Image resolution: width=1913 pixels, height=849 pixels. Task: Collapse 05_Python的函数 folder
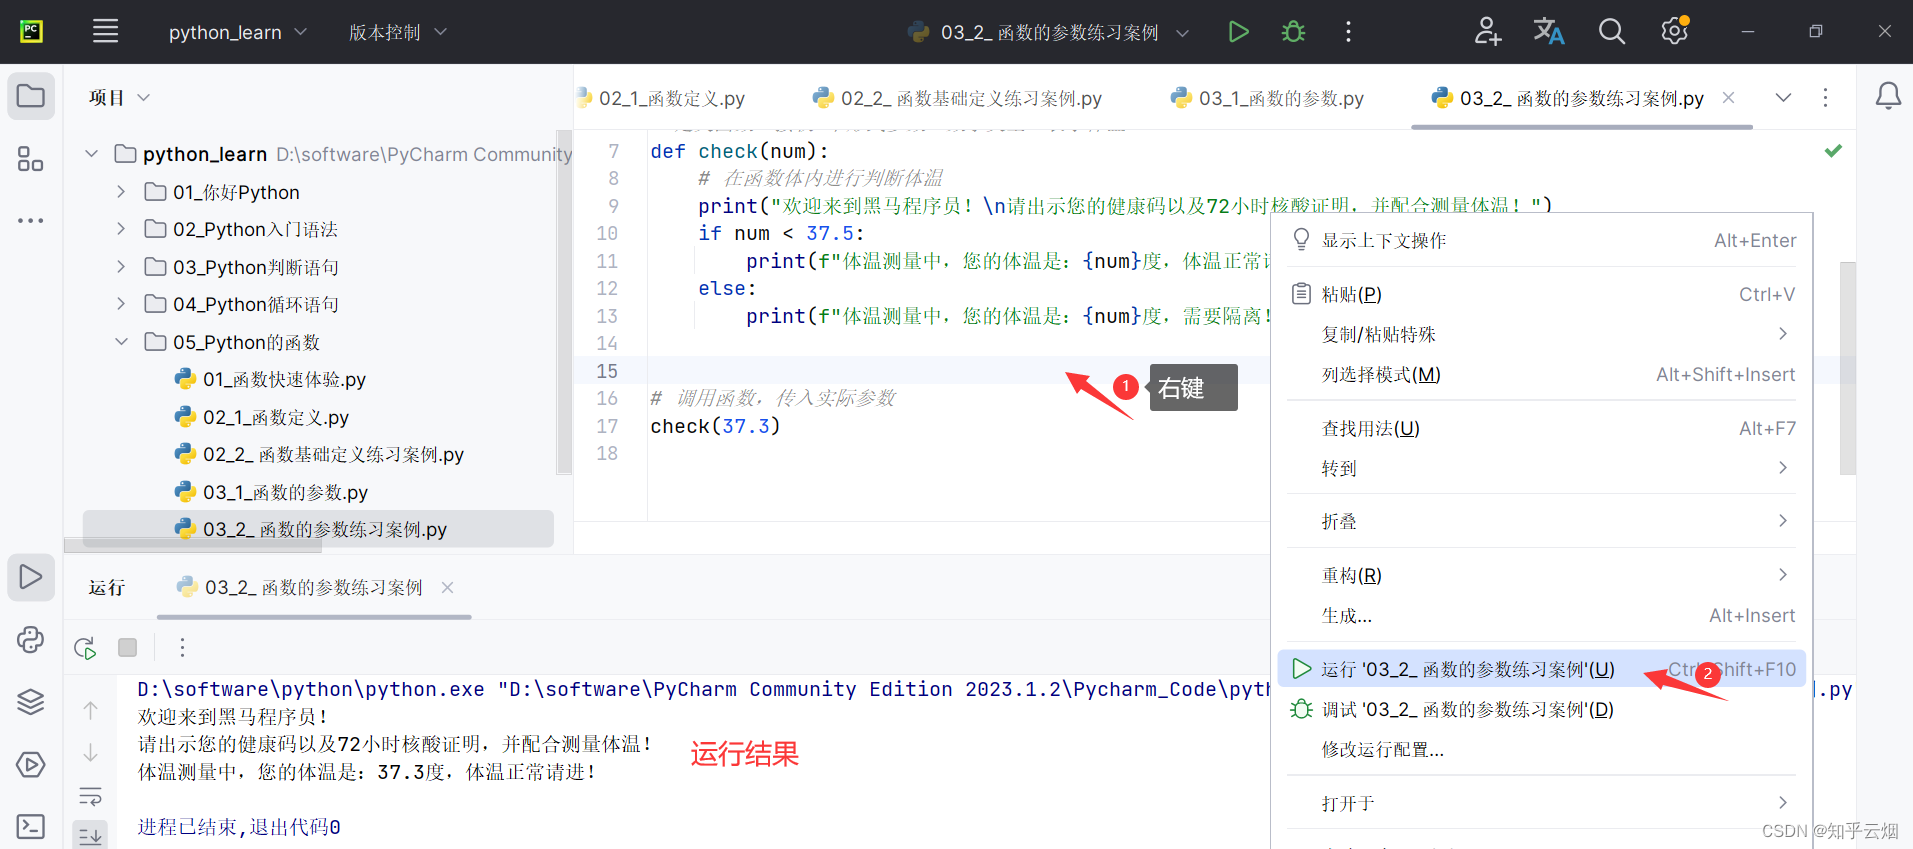pyautogui.click(x=121, y=342)
